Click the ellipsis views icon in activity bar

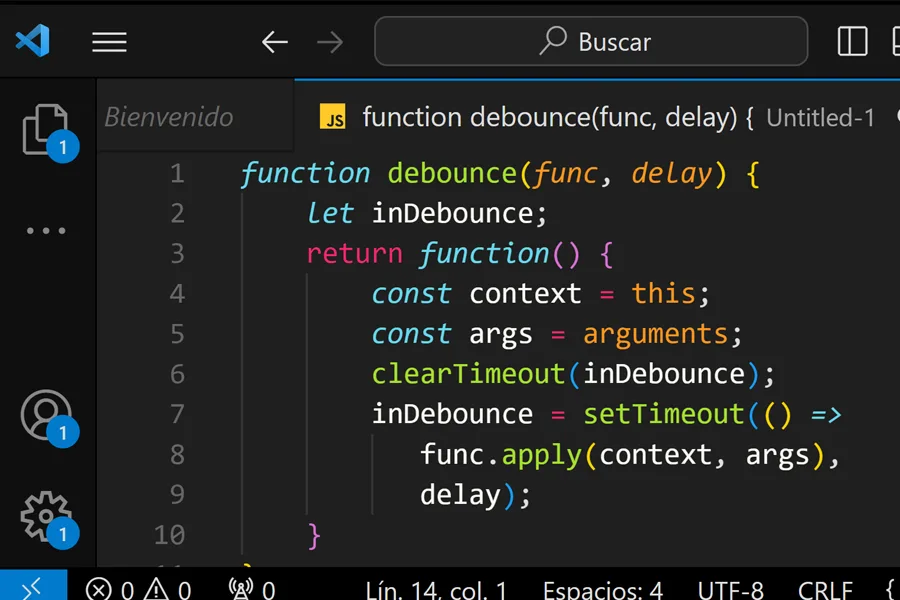tap(45, 230)
